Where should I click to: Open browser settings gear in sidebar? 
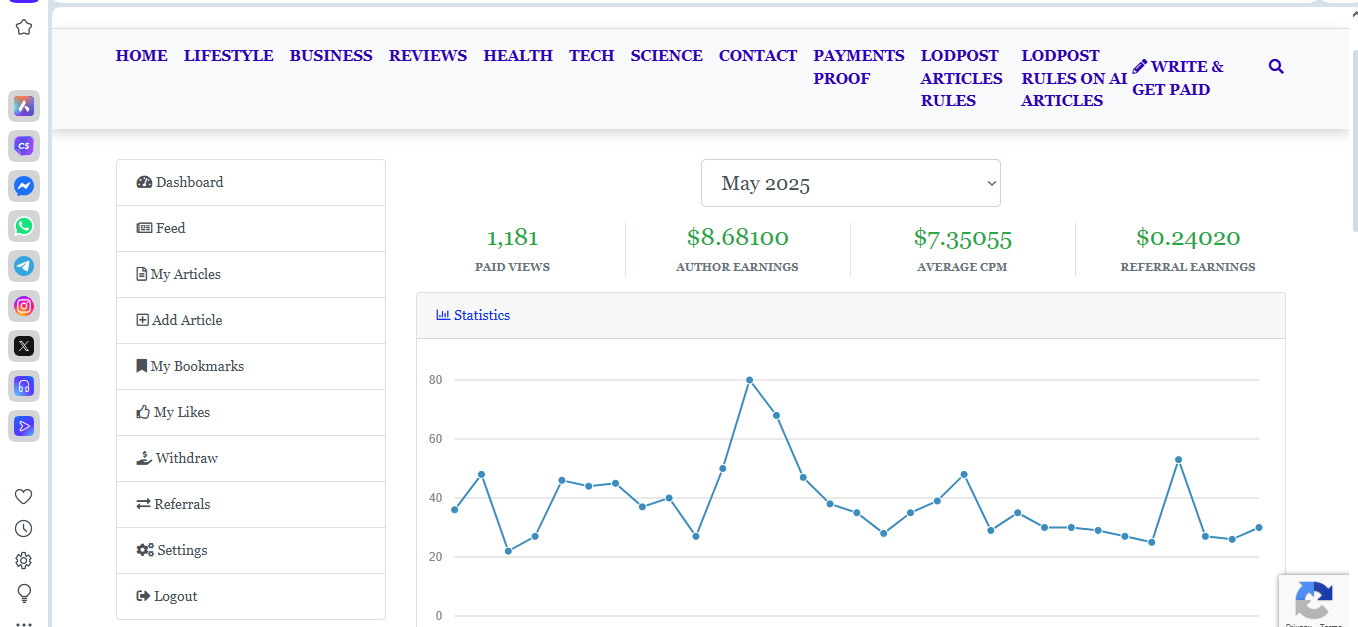coord(24,561)
